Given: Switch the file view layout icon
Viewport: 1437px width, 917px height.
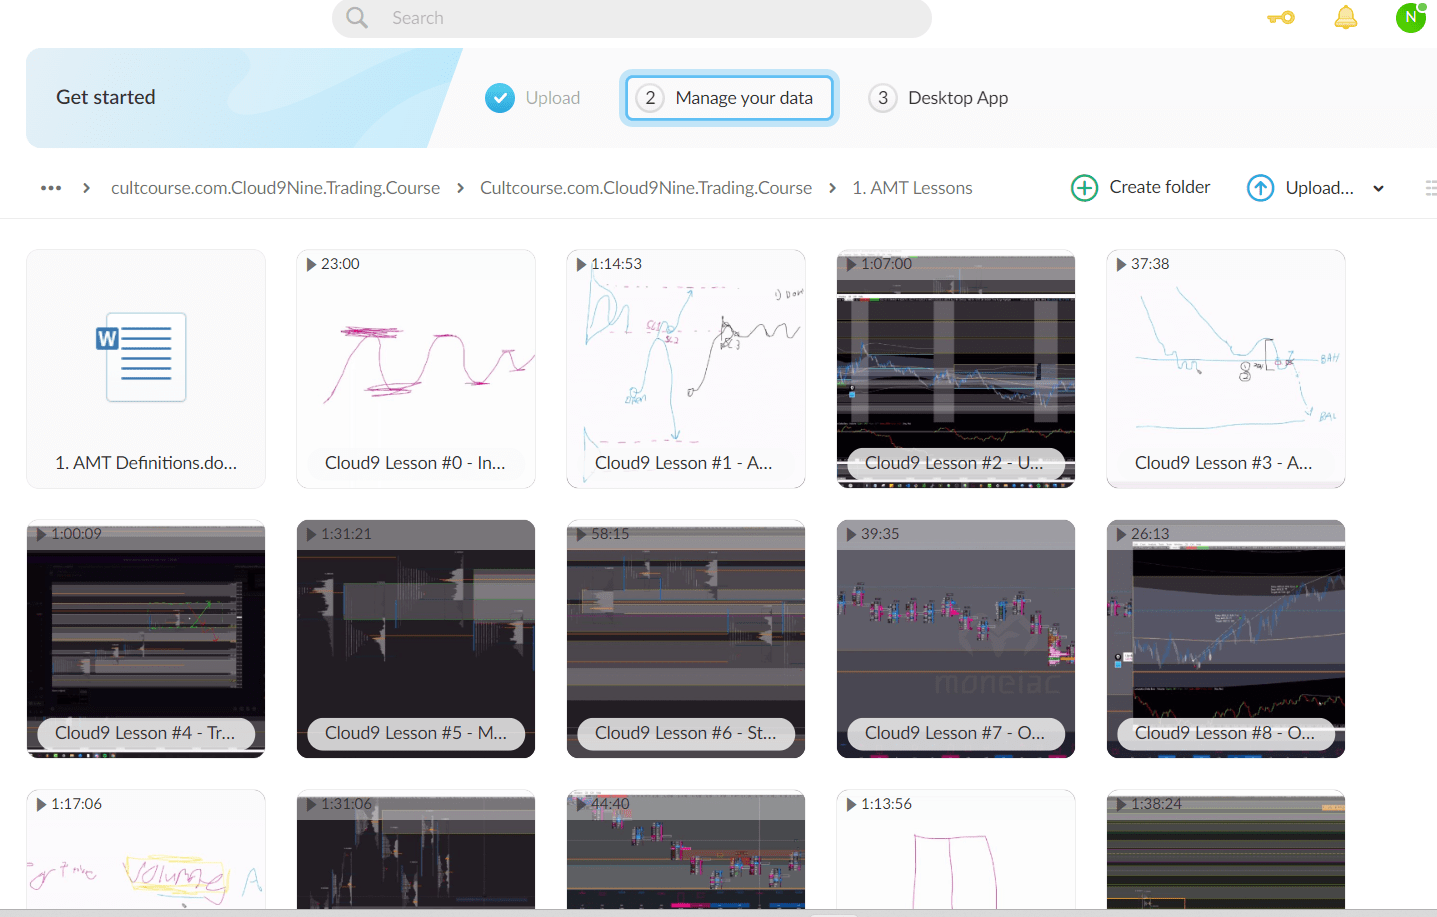Looking at the screenshot, I should pyautogui.click(x=1430, y=188).
